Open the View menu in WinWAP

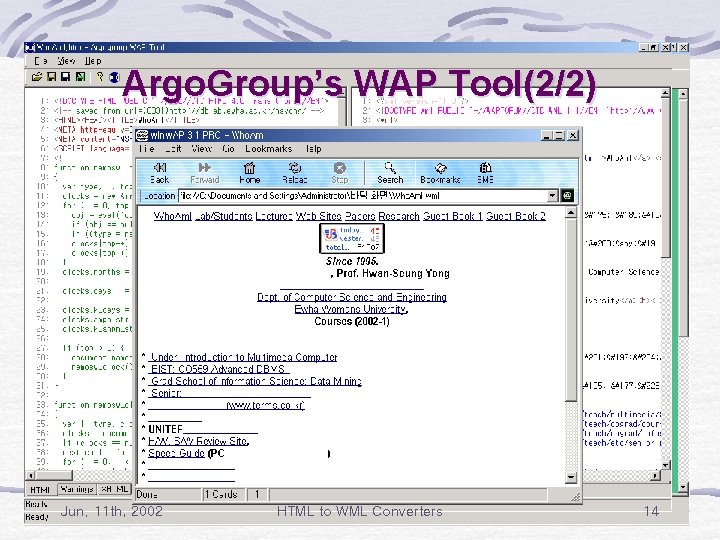pos(201,149)
